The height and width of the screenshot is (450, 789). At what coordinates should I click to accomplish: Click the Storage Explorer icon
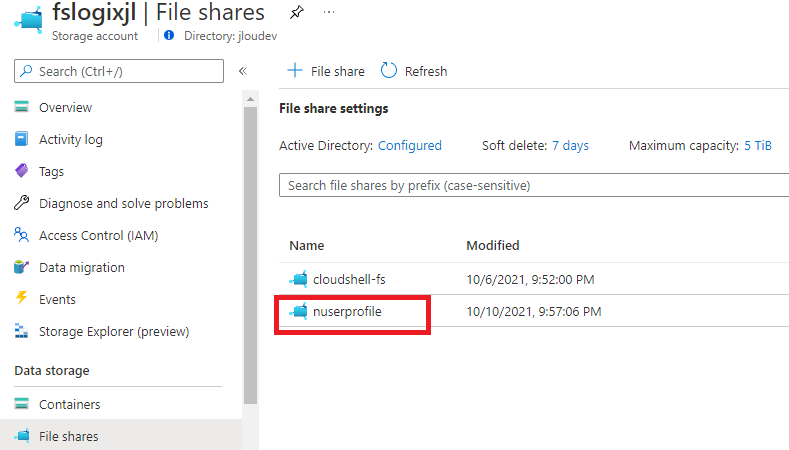22,331
